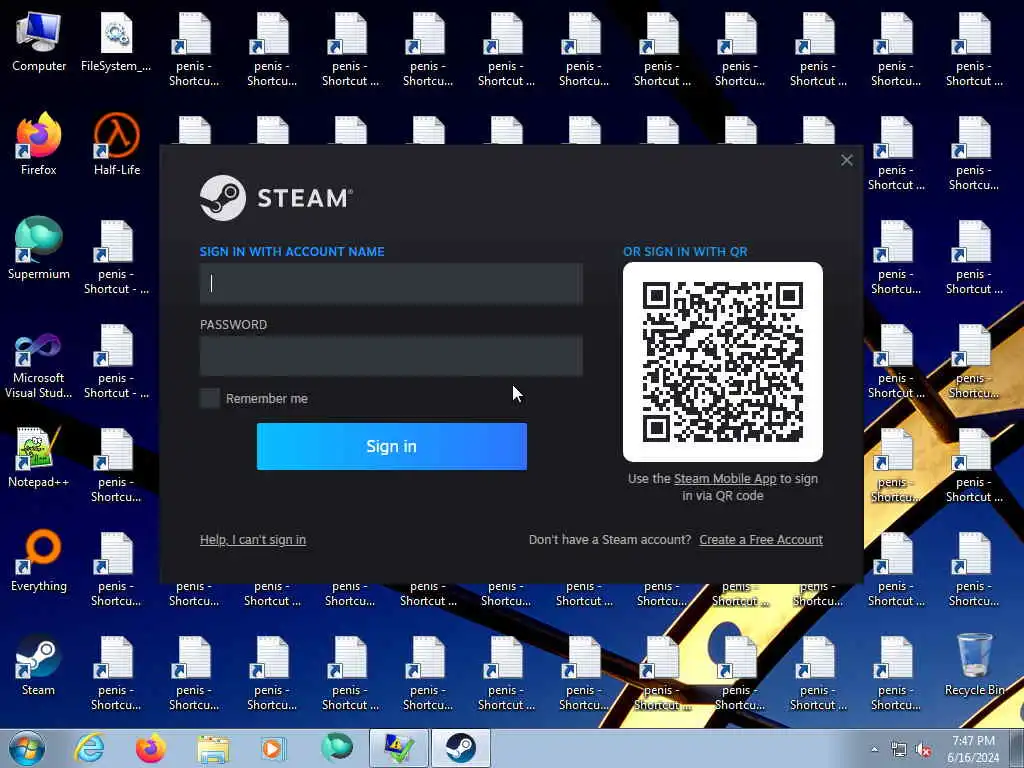This screenshot has height=768, width=1024.
Task: Select the FileSystem_ desktop file
Action: (x=116, y=43)
